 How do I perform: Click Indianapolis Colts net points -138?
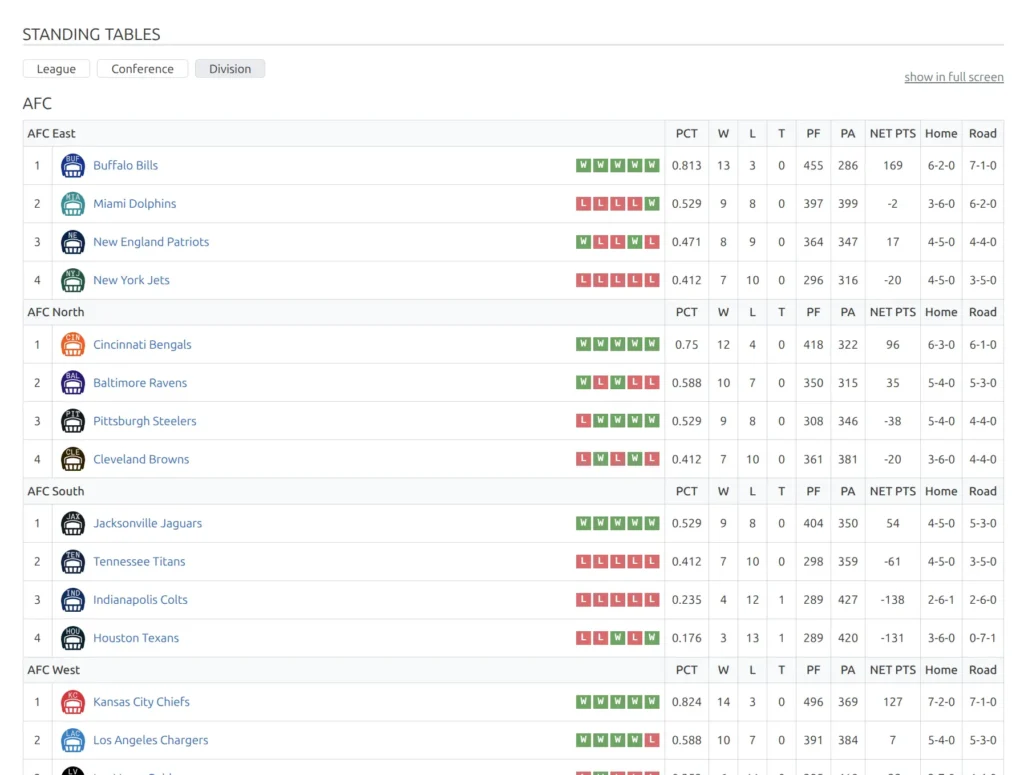pyautogui.click(x=893, y=599)
